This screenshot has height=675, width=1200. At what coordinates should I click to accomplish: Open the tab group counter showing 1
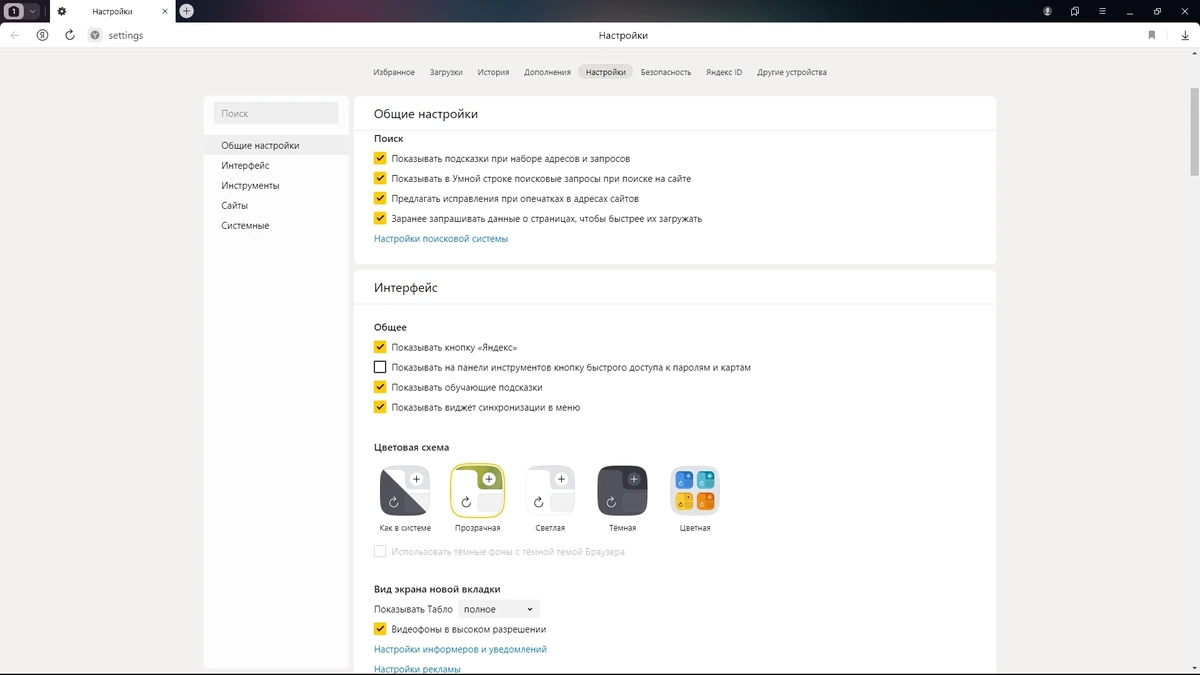tap(15, 11)
